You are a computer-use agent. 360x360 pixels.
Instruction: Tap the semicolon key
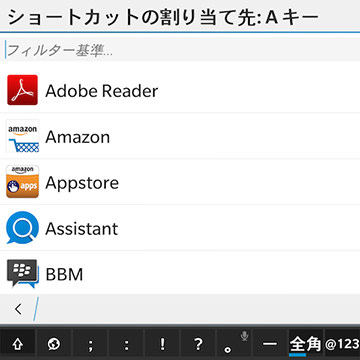(90, 345)
